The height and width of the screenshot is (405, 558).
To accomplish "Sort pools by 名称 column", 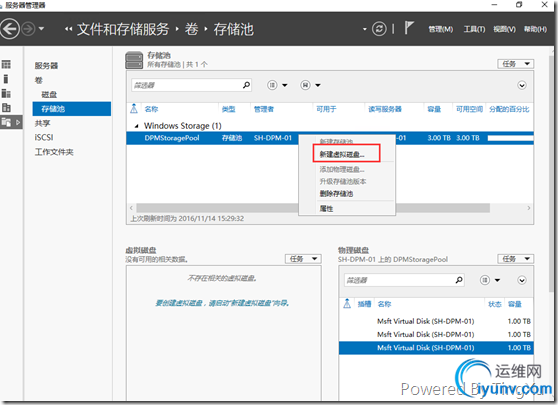I will coord(151,109).
